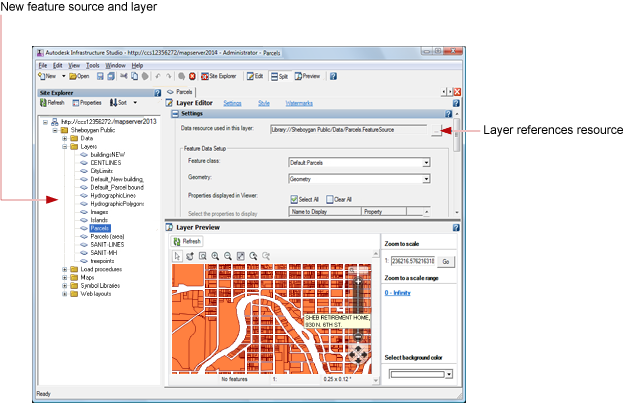Open the dropdown arrow beside New
Screen dimensions: 624x403
coord(63,76)
